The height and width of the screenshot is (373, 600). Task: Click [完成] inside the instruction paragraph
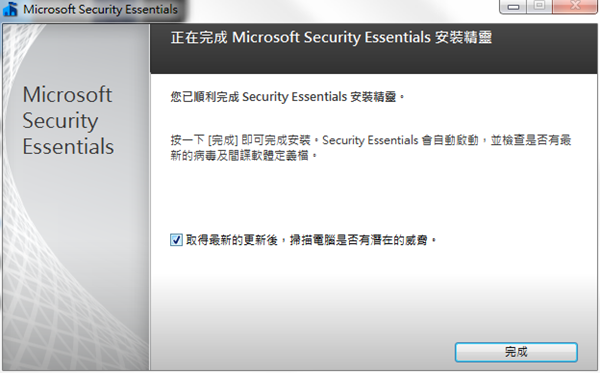(x=223, y=140)
